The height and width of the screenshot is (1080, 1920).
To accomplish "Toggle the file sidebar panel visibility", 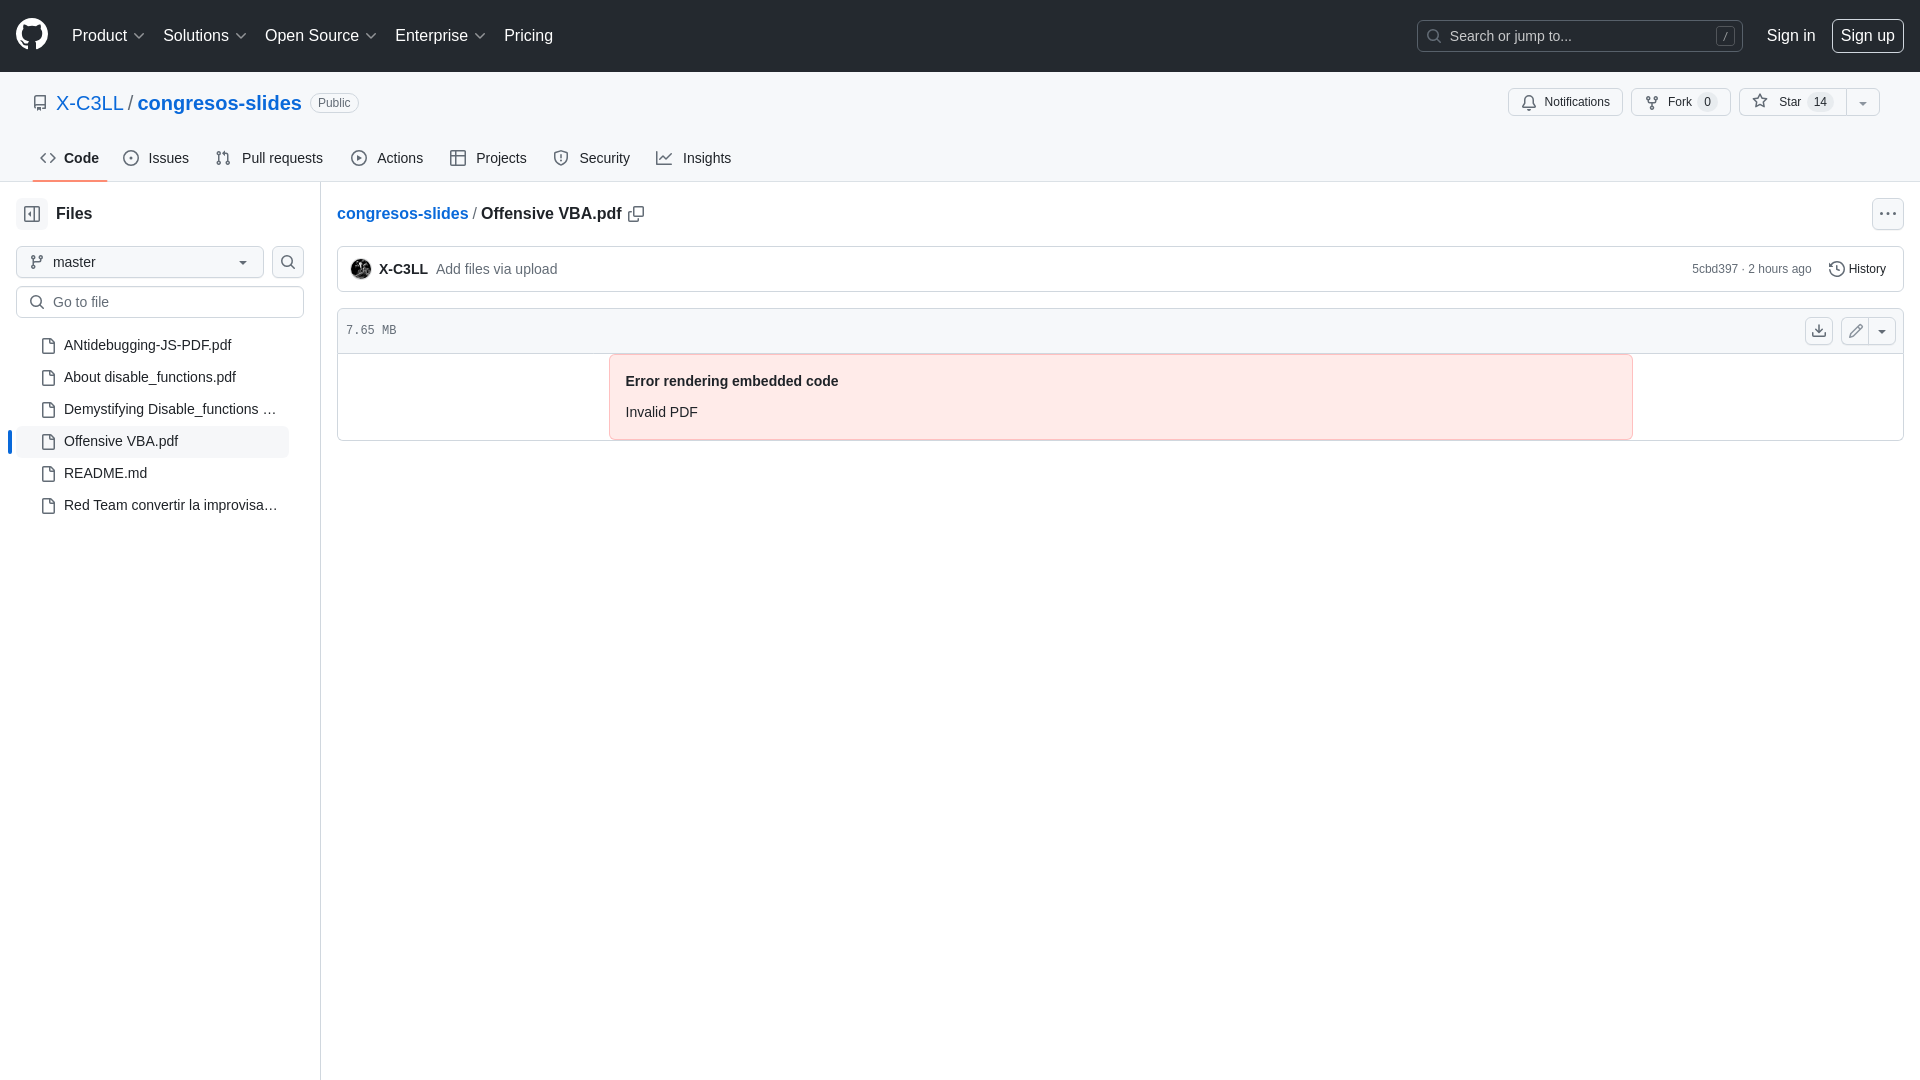I will coord(32,214).
